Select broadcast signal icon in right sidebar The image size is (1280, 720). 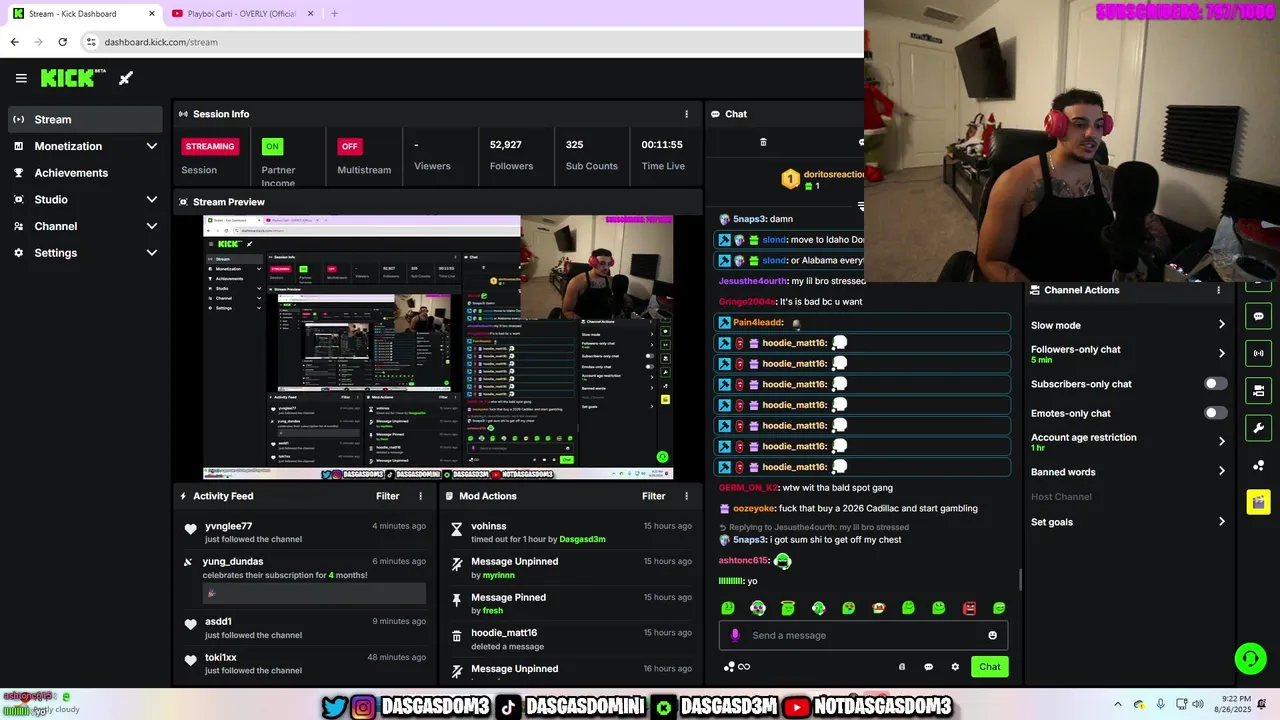1258,353
